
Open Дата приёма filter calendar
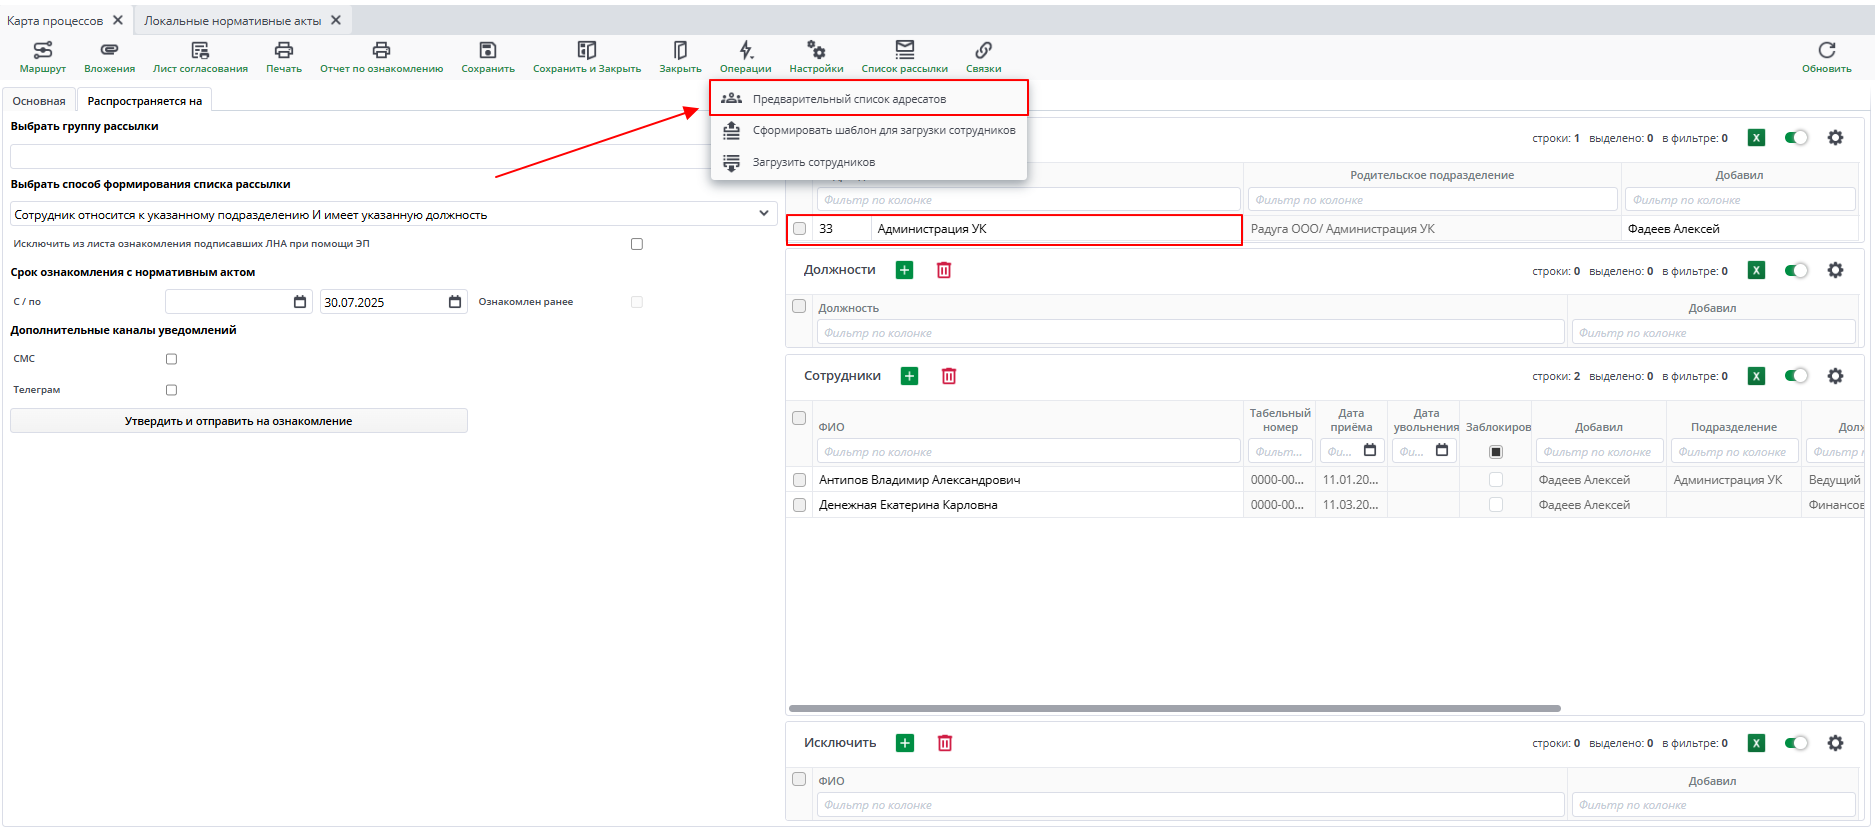click(1370, 451)
